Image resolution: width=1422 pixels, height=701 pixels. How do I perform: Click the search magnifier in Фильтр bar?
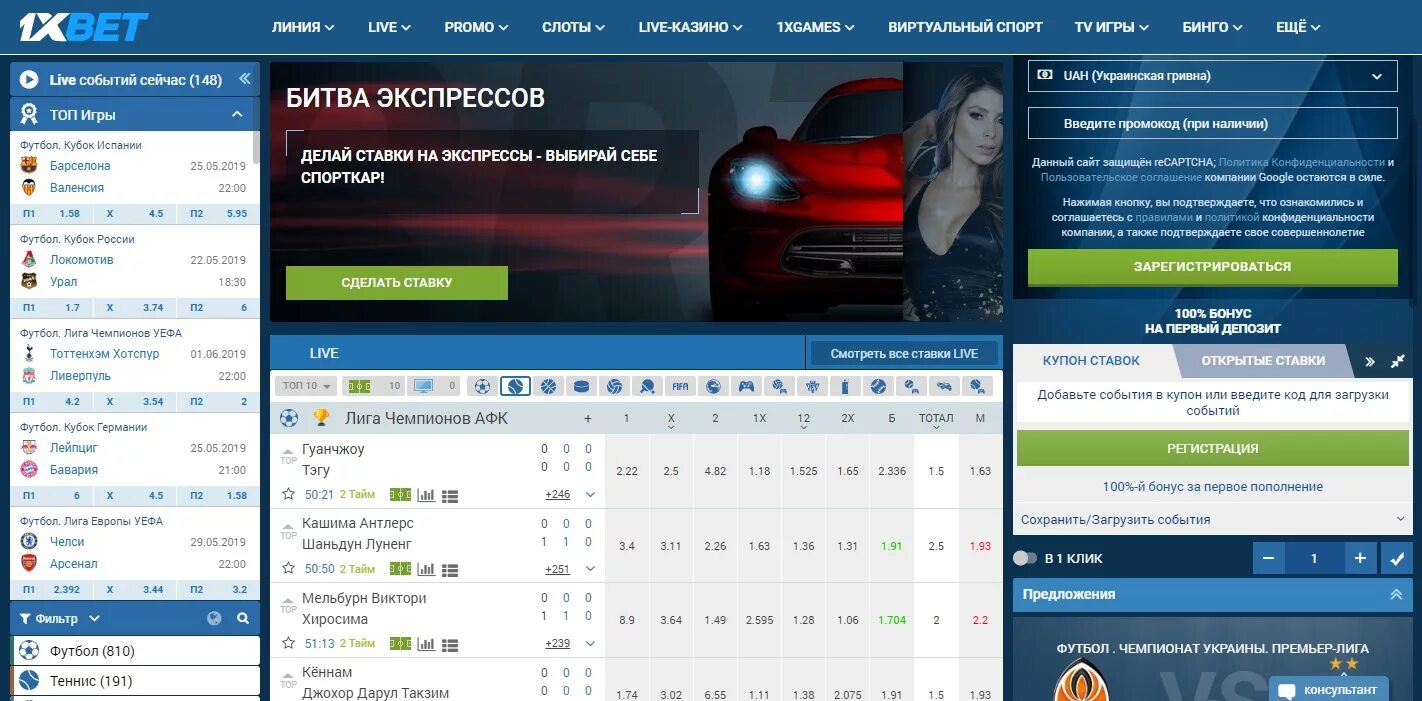pos(243,618)
